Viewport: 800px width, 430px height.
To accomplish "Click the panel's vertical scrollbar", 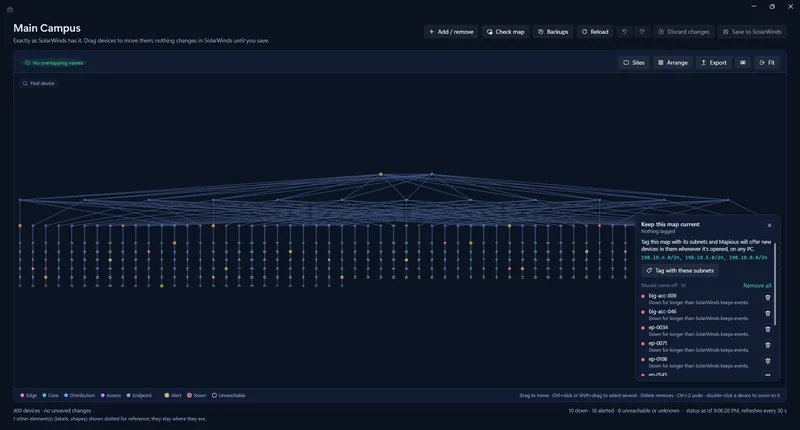I will [775, 284].
